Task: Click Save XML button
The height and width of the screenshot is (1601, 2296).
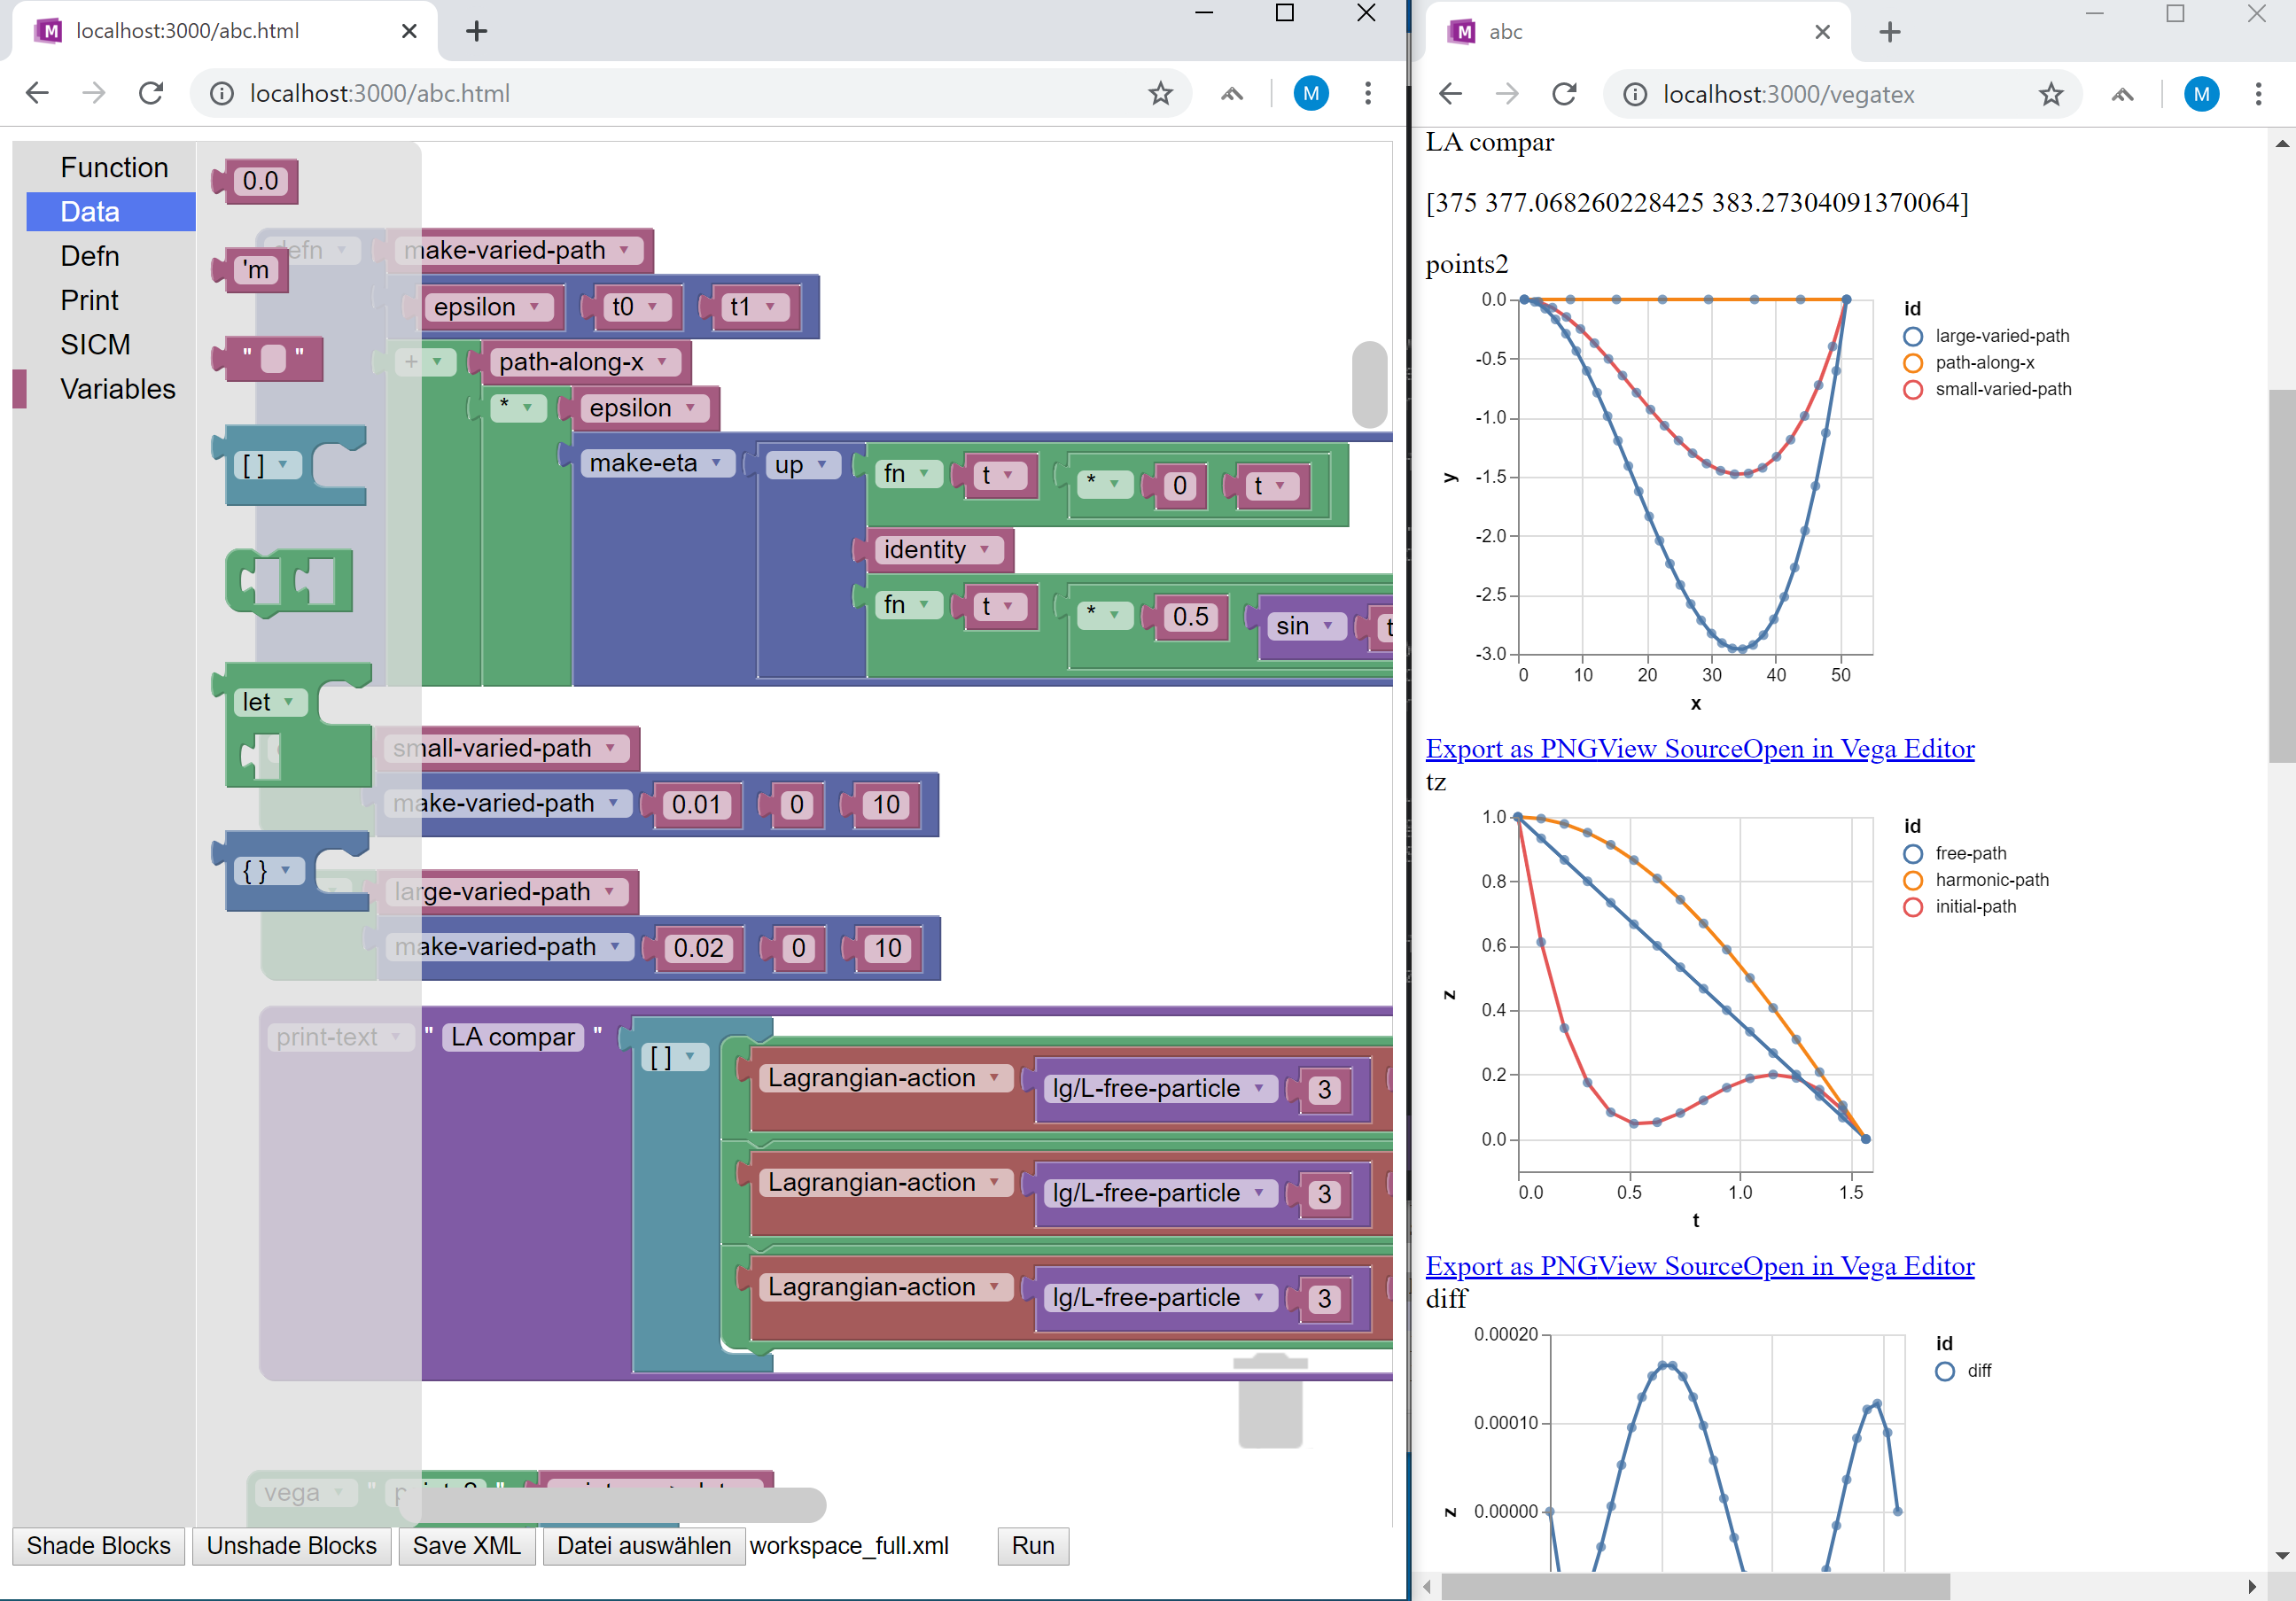Action: (466, 1545)
